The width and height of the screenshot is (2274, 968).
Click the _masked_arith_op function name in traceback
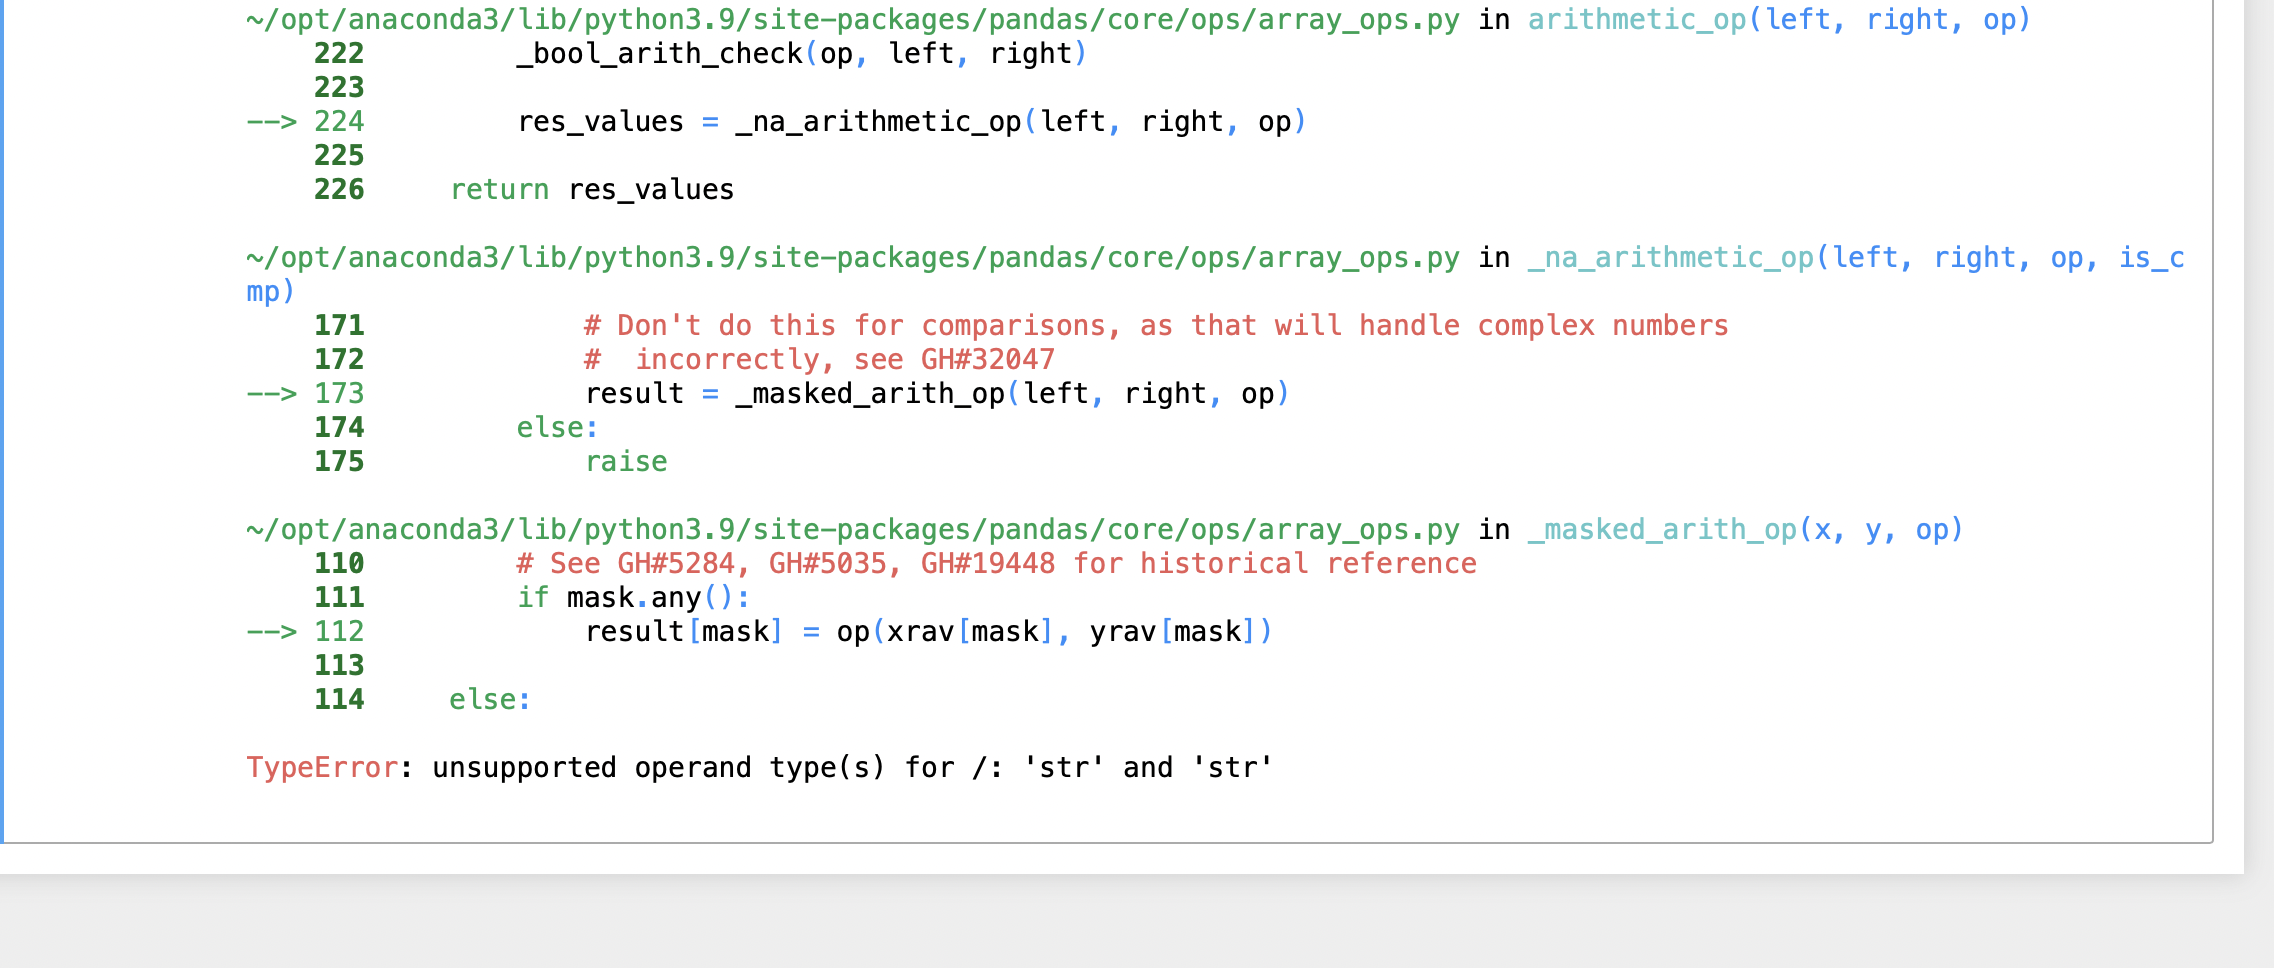[x=1662, y=530]
